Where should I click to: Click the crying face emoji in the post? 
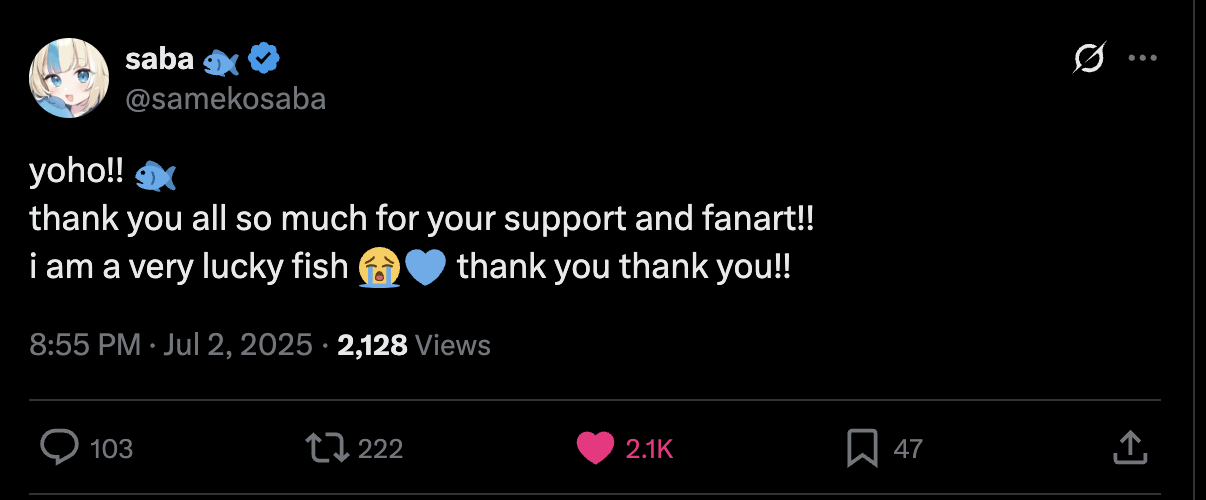point(379,267)
